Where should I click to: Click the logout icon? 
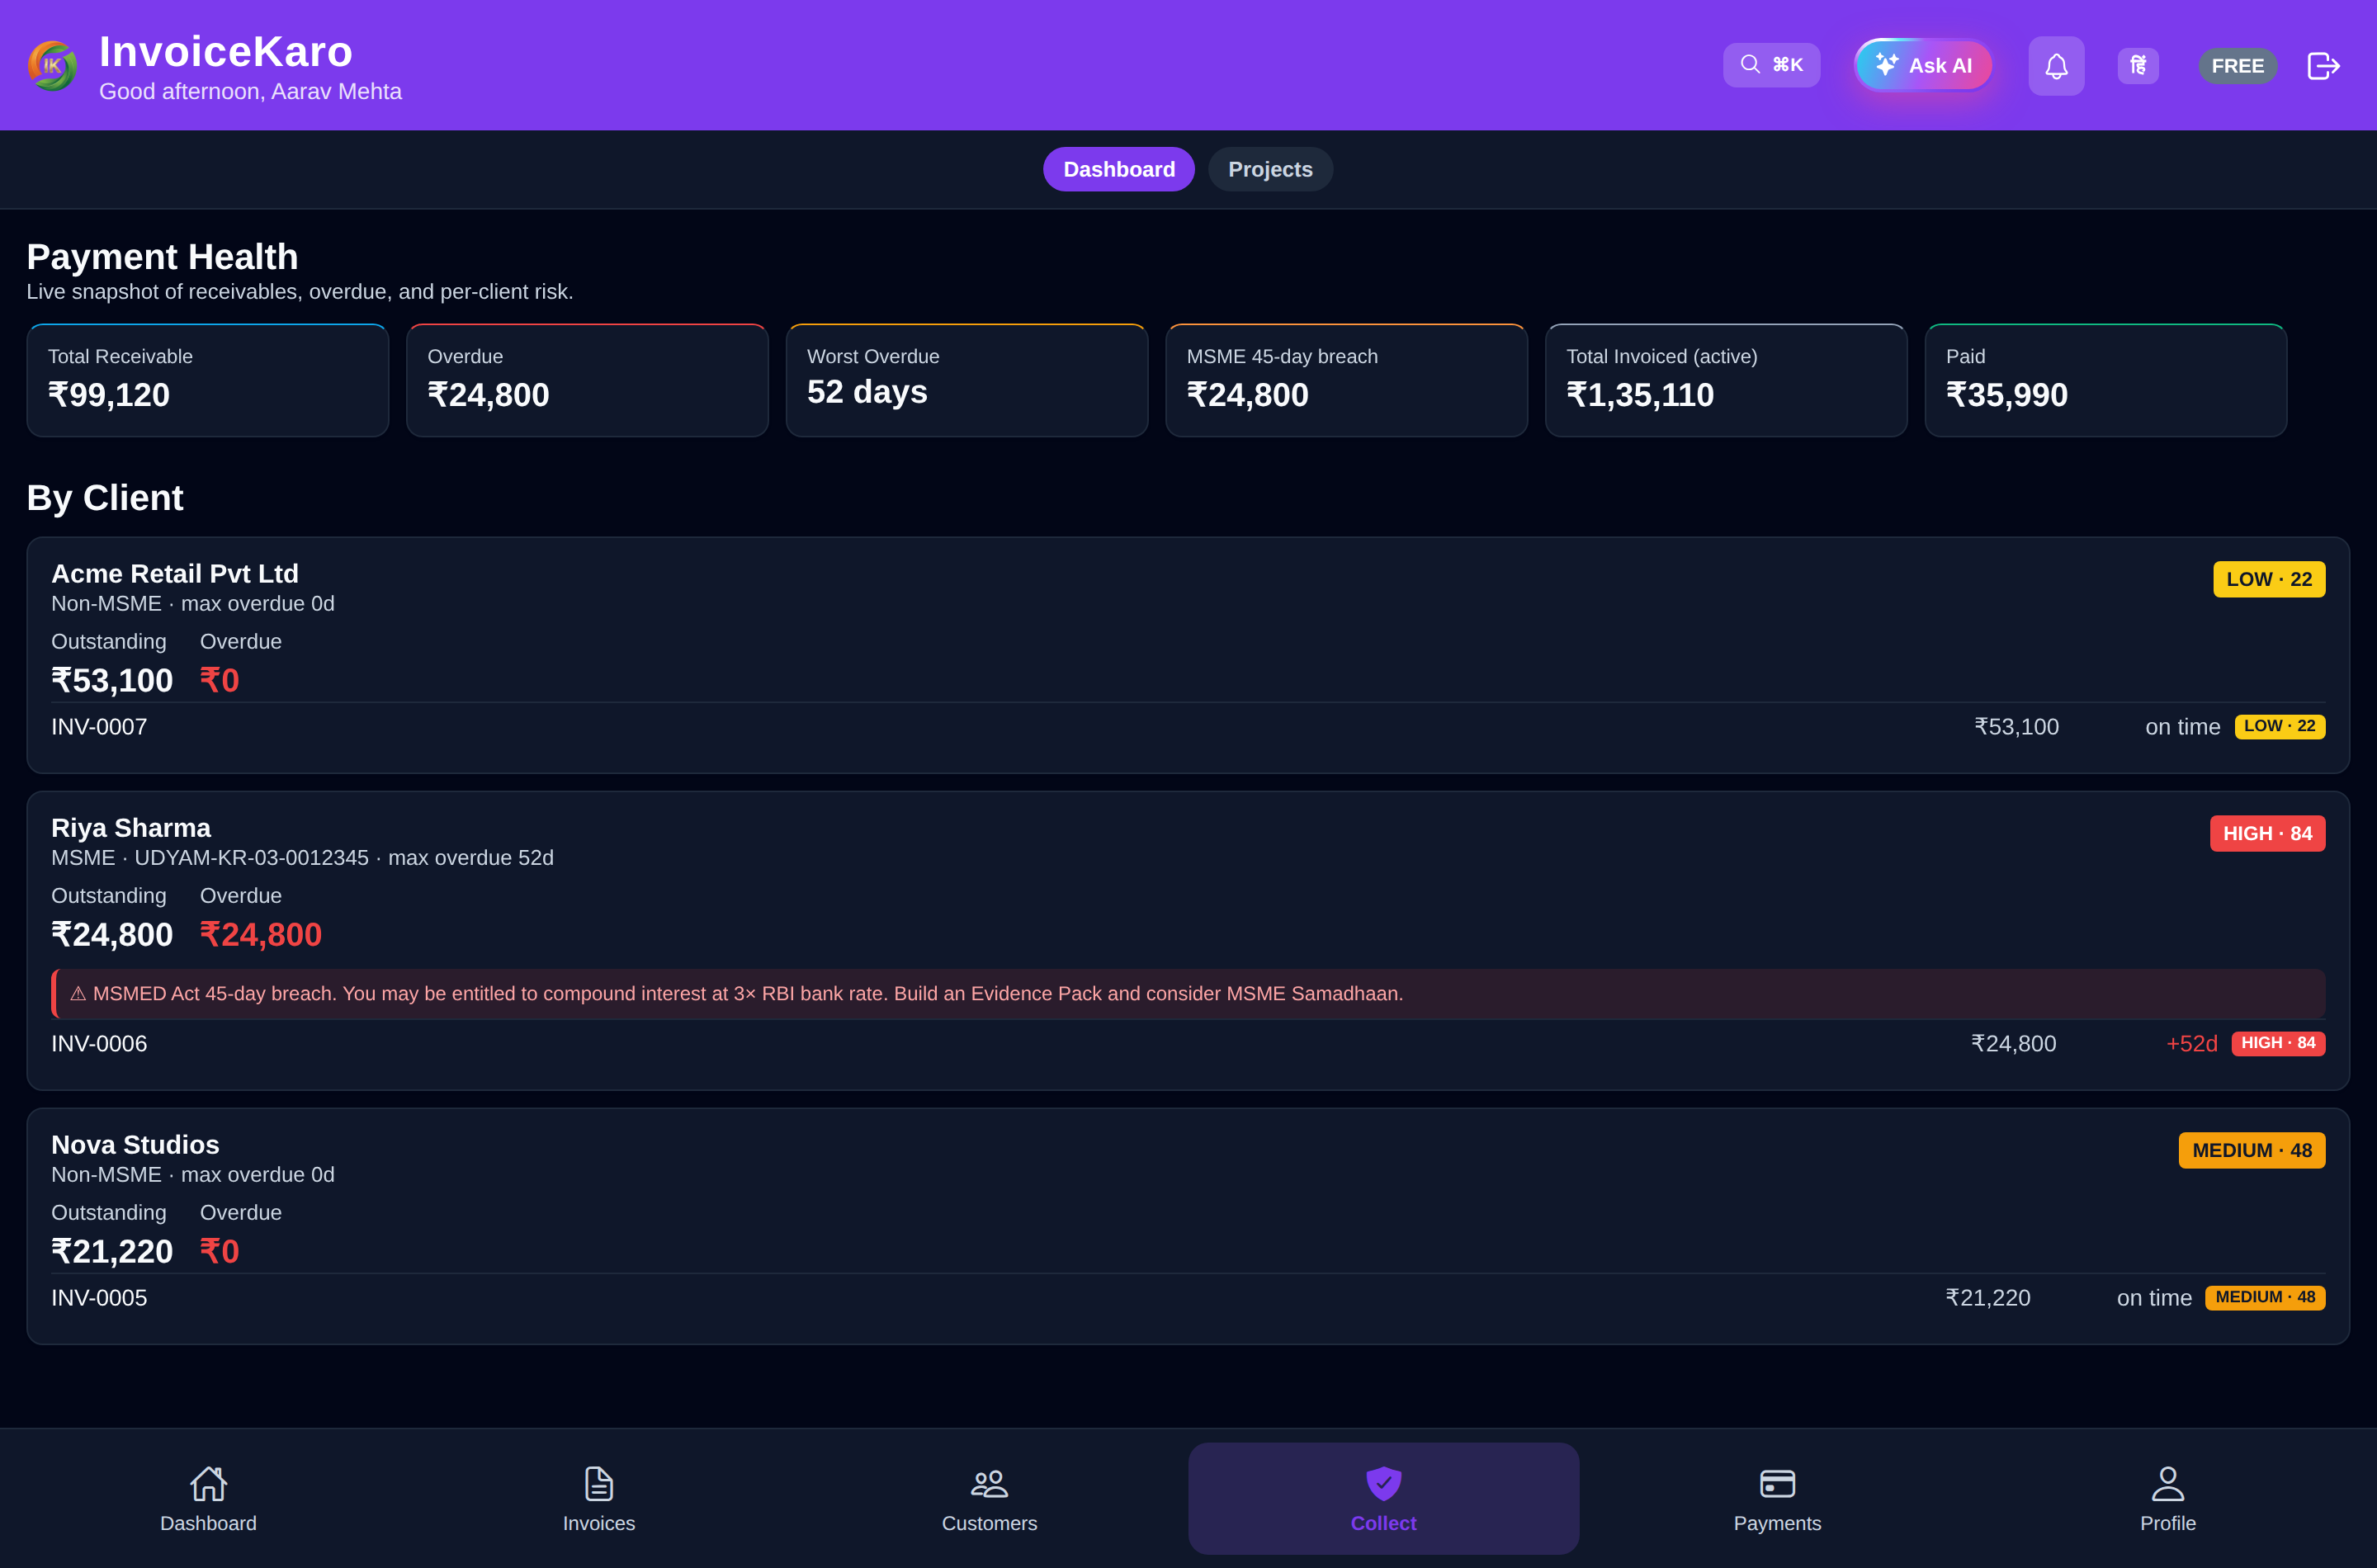2323,66
